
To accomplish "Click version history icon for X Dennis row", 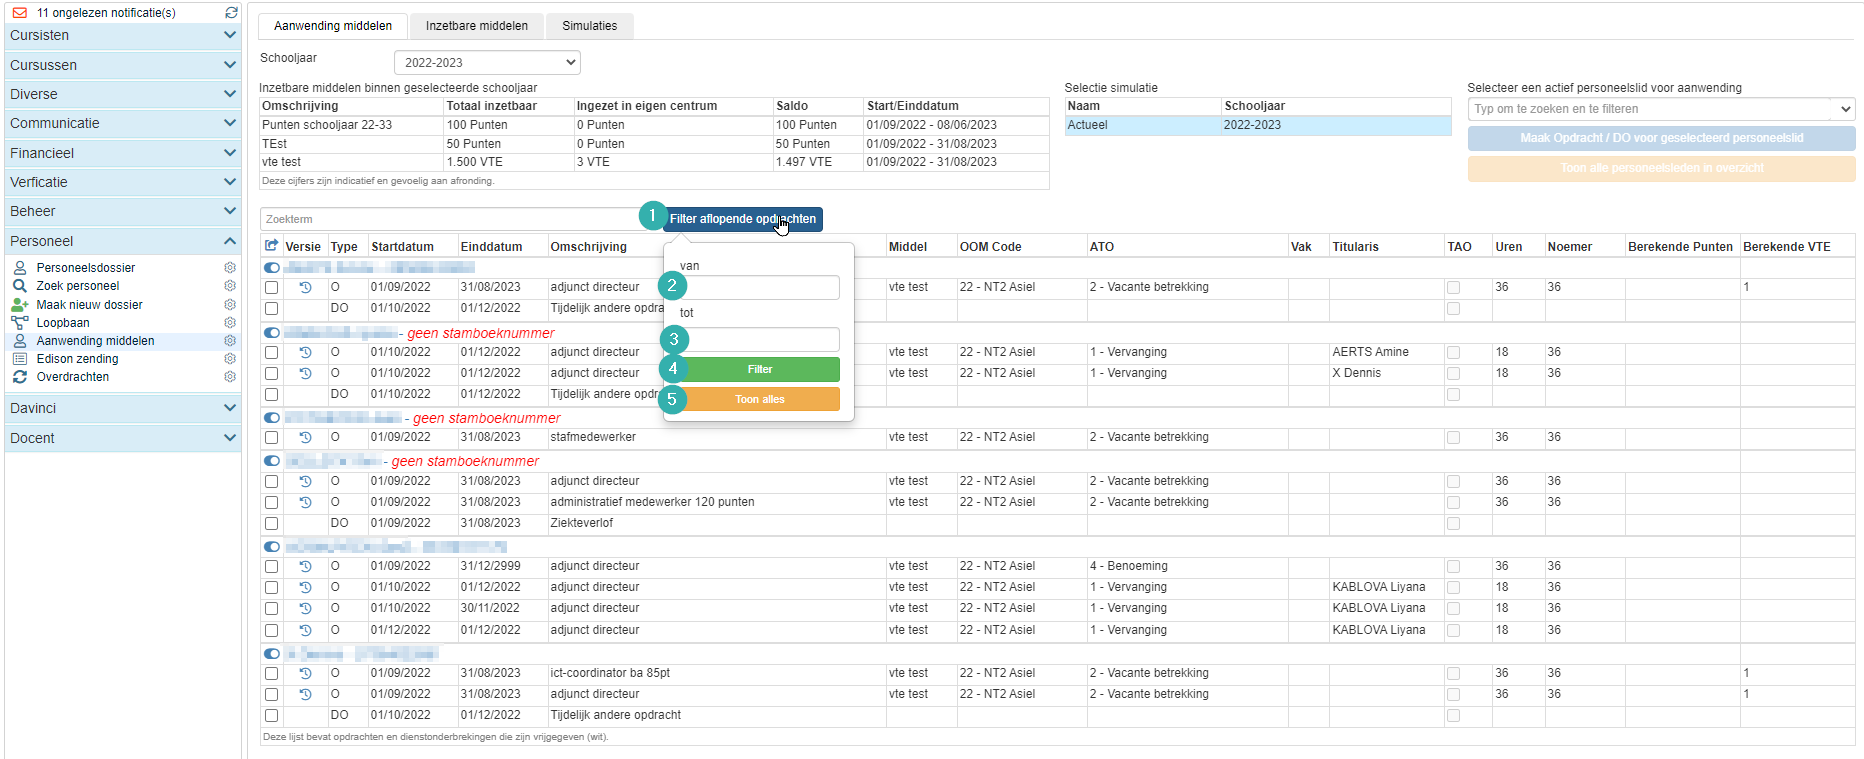I will pyautogui.click(x=305, y=373).
